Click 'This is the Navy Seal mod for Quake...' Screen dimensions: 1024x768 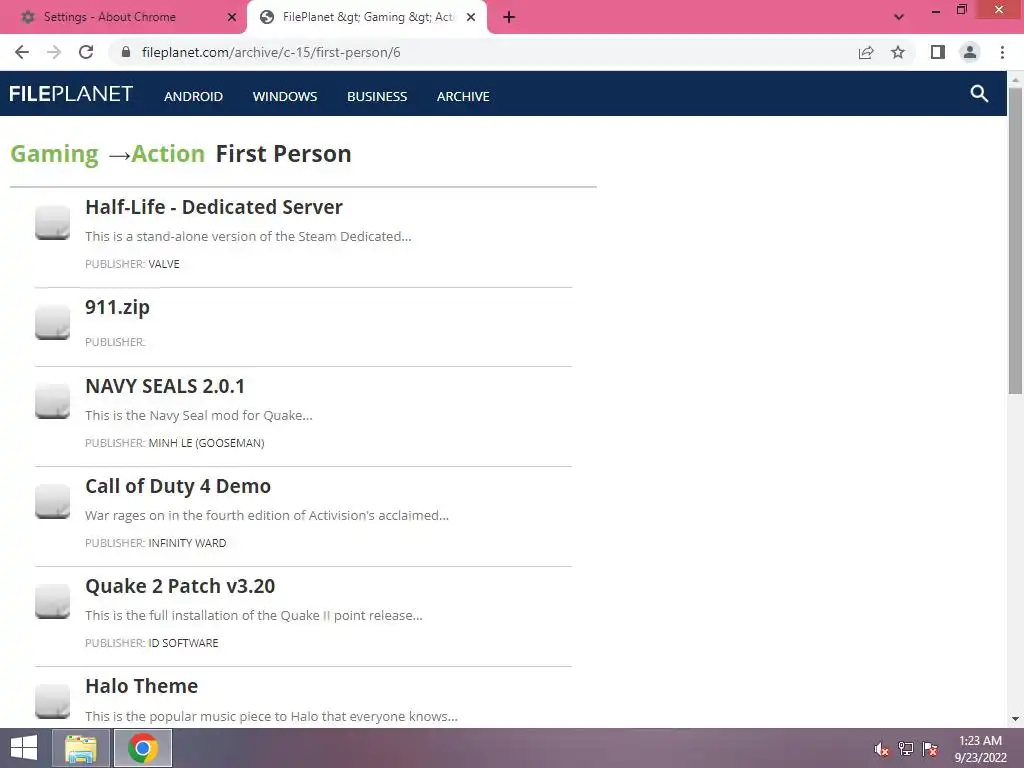(199, 415)
